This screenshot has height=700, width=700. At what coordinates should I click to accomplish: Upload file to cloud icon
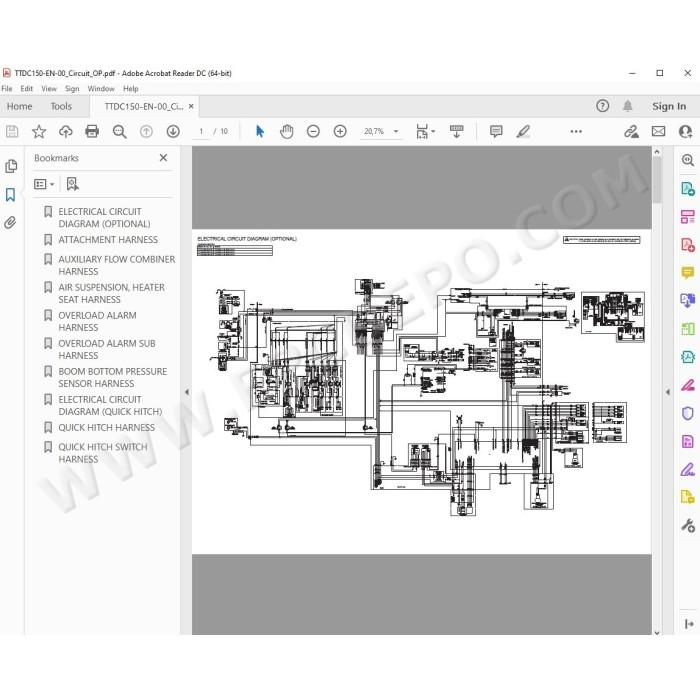coord(66,131)
